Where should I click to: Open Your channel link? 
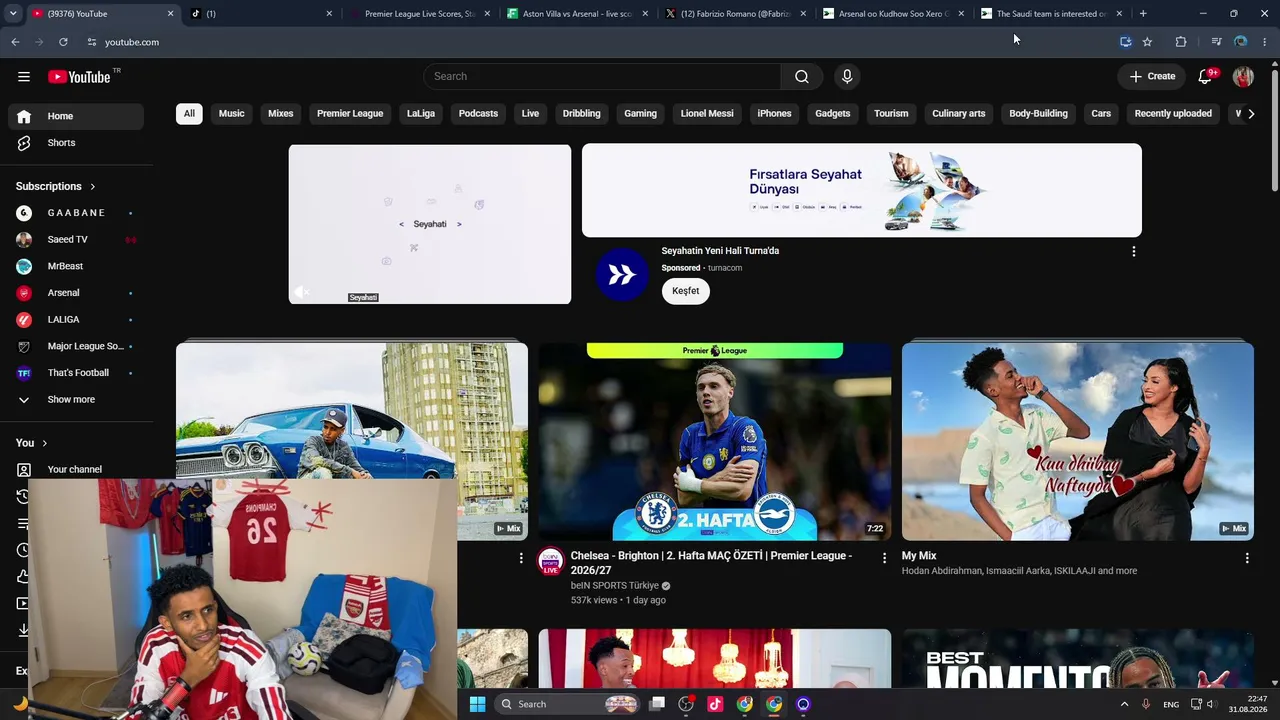click(76, 470)
